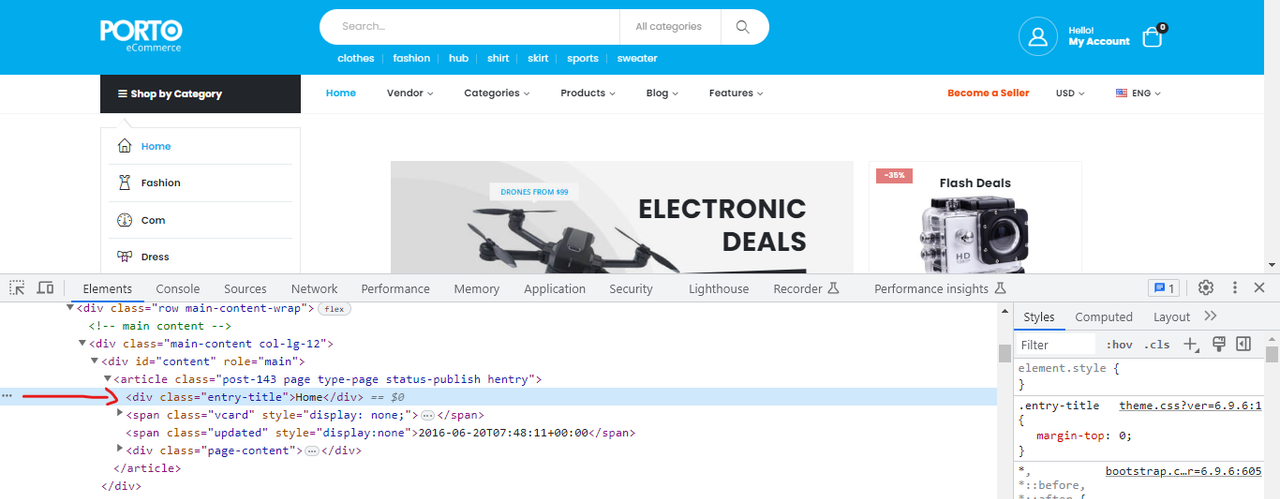Switch to the Lighthouse tab

pyautogui.click(x=718, y=288)
